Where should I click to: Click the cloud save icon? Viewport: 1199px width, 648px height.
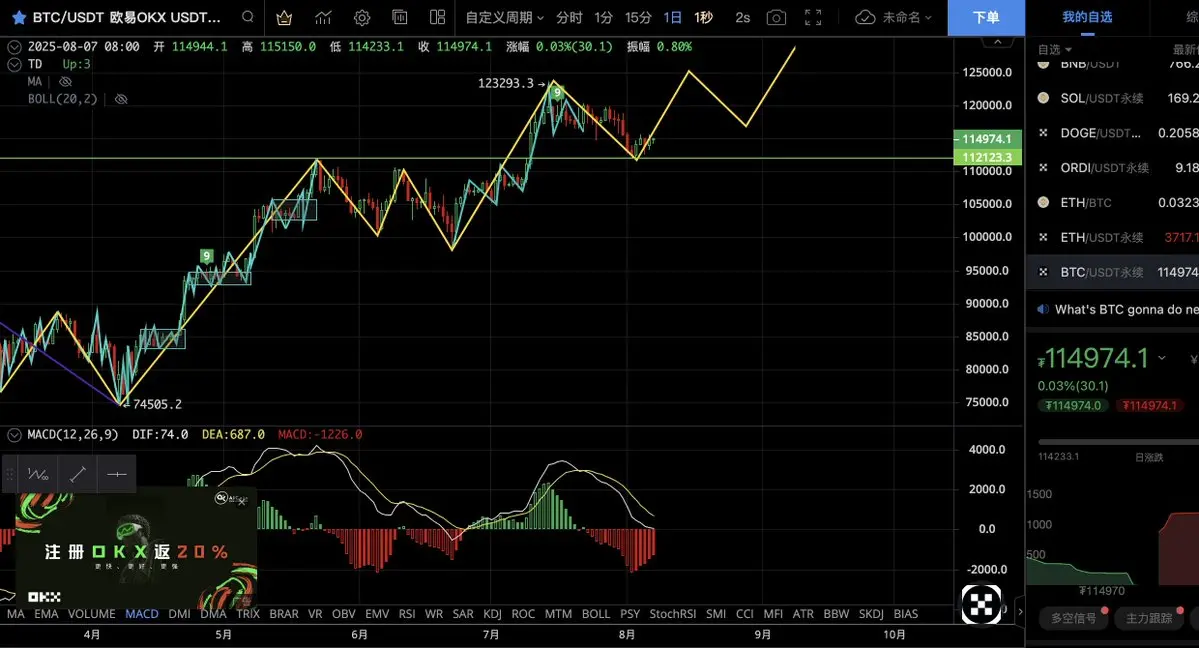click(x=865, y=18)
